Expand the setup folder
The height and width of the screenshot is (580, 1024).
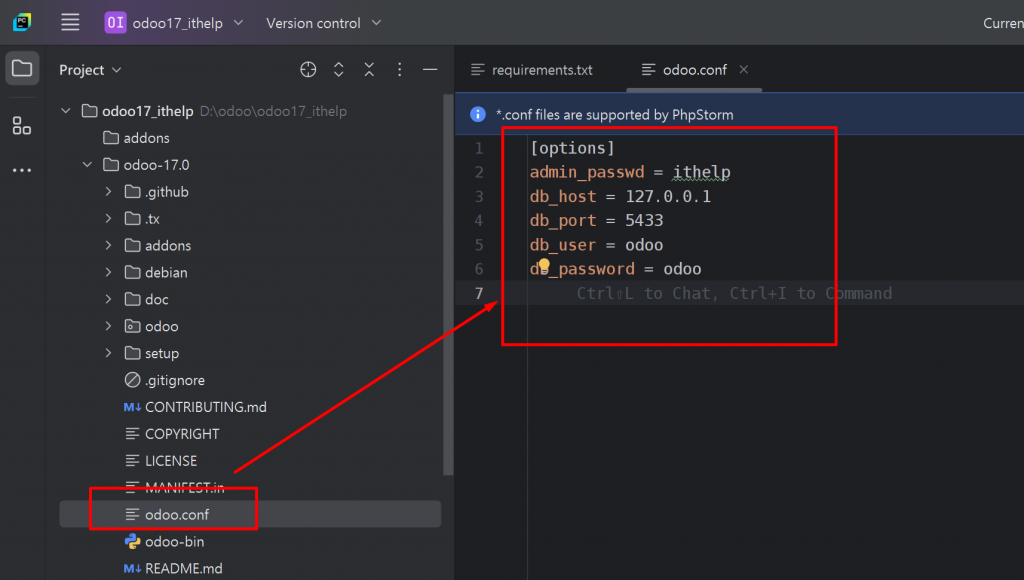[x=108, y=353]
